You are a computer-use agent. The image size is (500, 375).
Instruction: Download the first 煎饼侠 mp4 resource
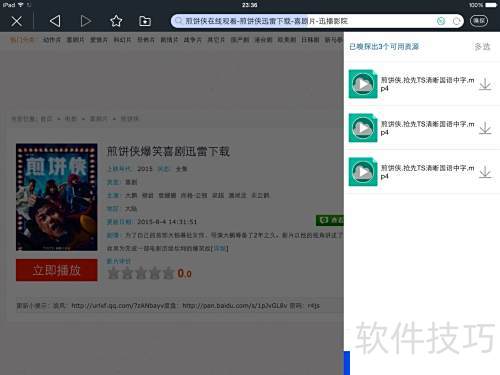tap(485, 84)
